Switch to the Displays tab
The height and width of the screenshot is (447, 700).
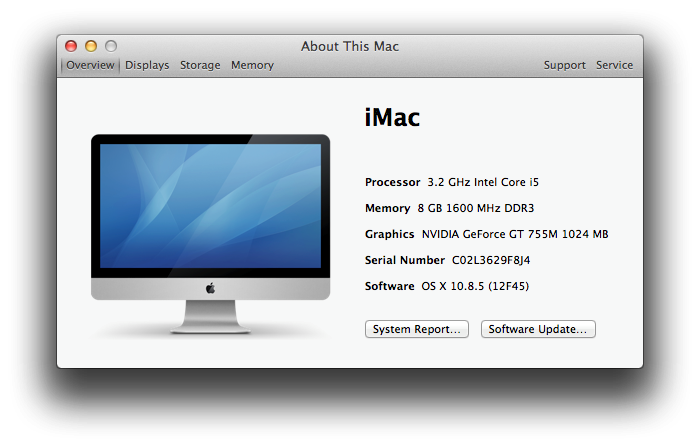coord(147,65)
